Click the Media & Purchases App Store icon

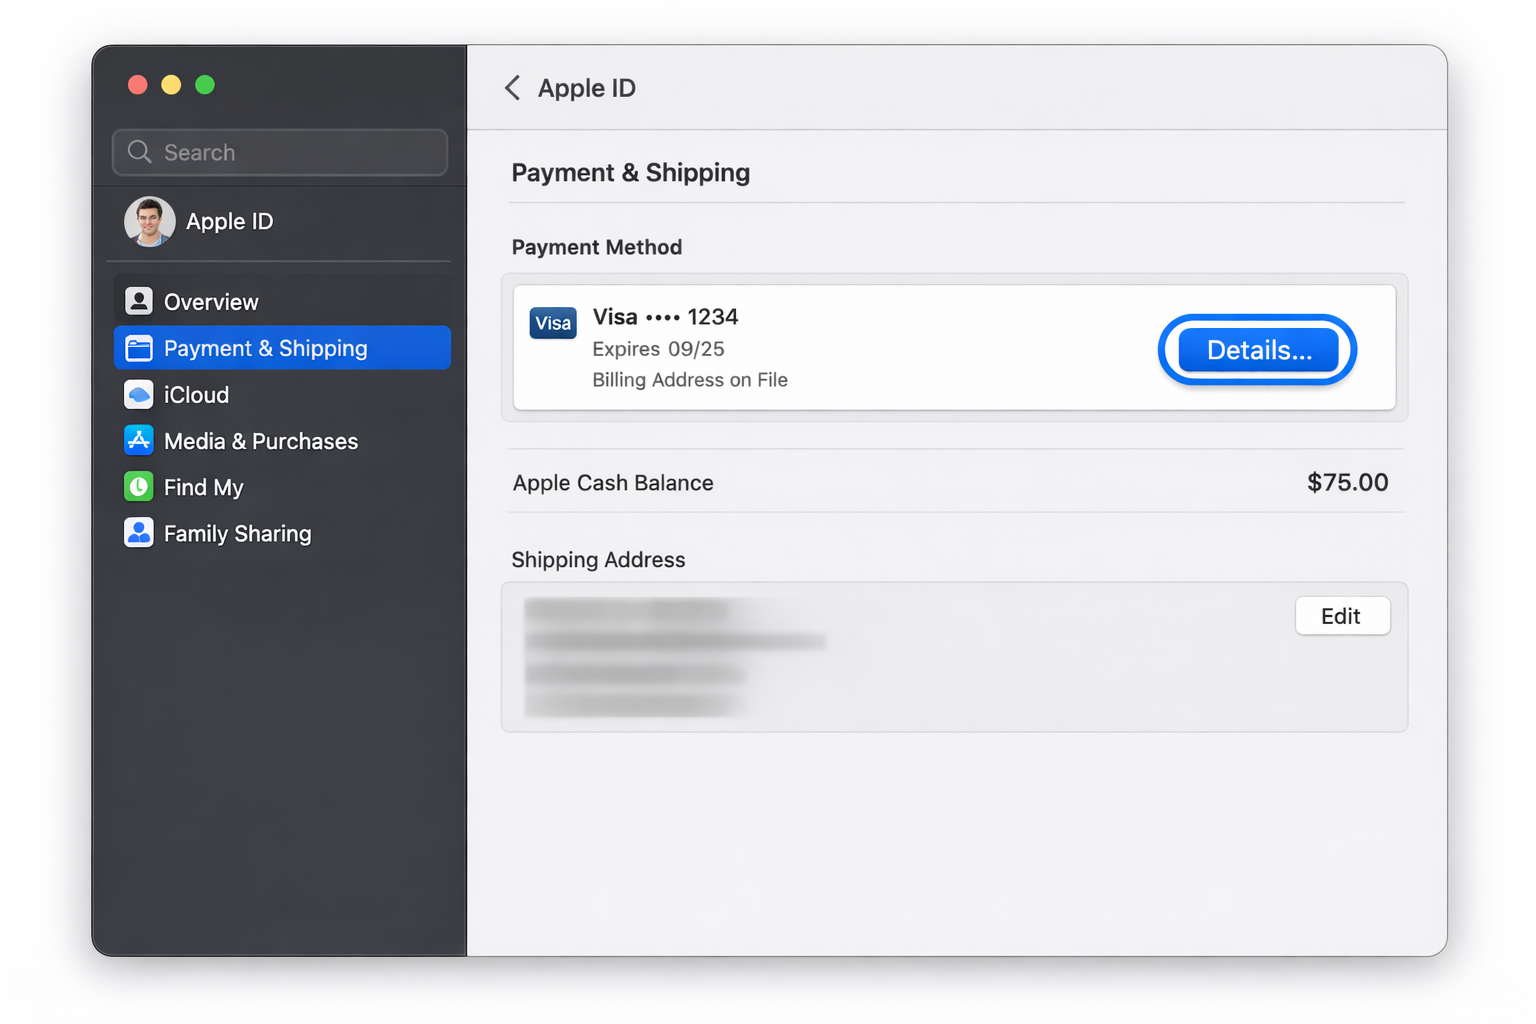(139, 441)
